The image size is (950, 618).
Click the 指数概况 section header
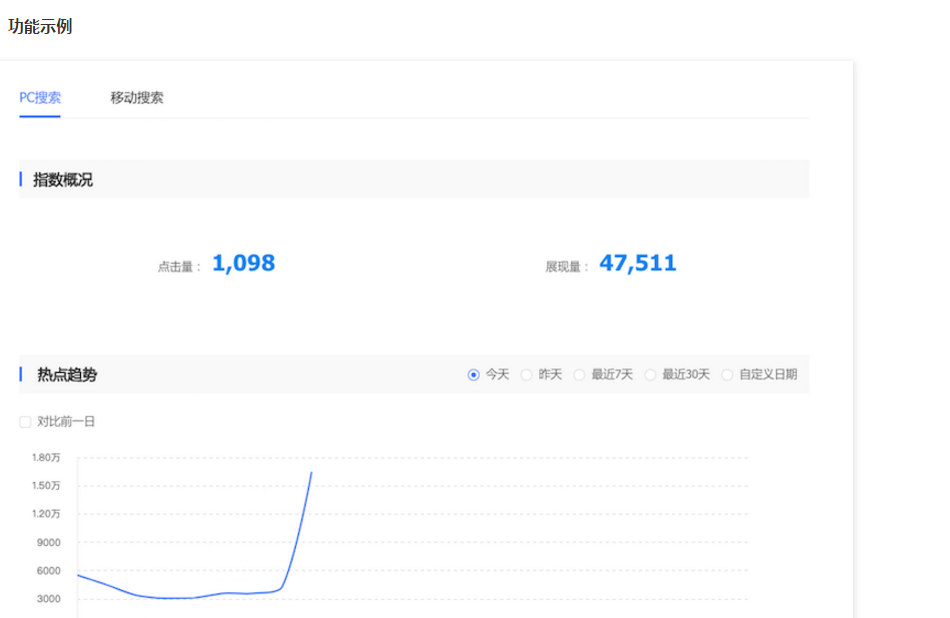point(63,180)
